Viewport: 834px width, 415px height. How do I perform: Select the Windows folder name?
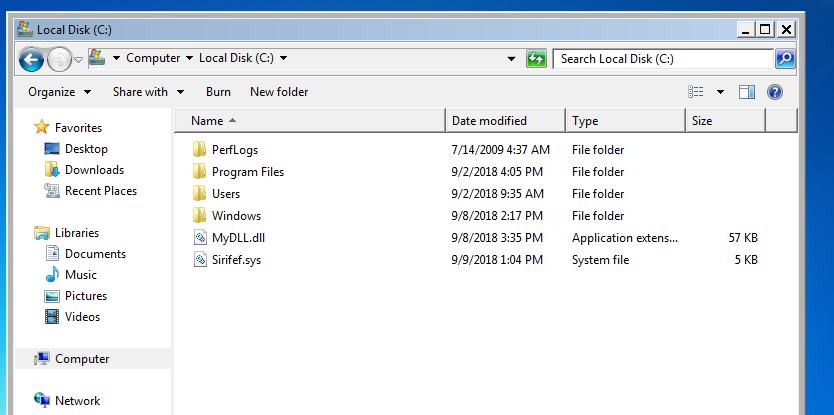(236, 215)
